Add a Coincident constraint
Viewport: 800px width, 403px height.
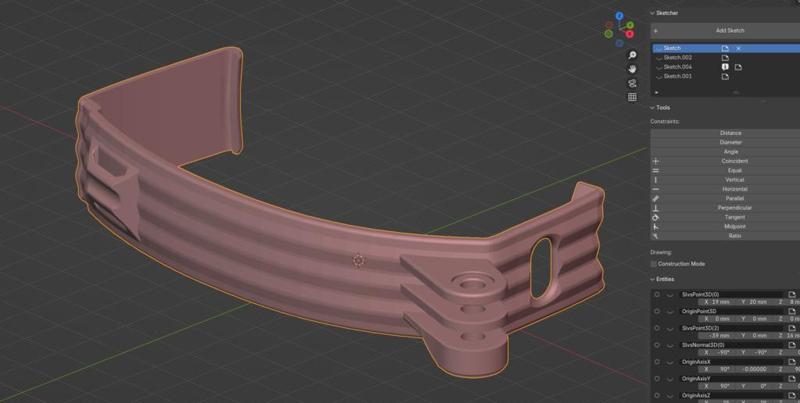(x=725, y=161)
